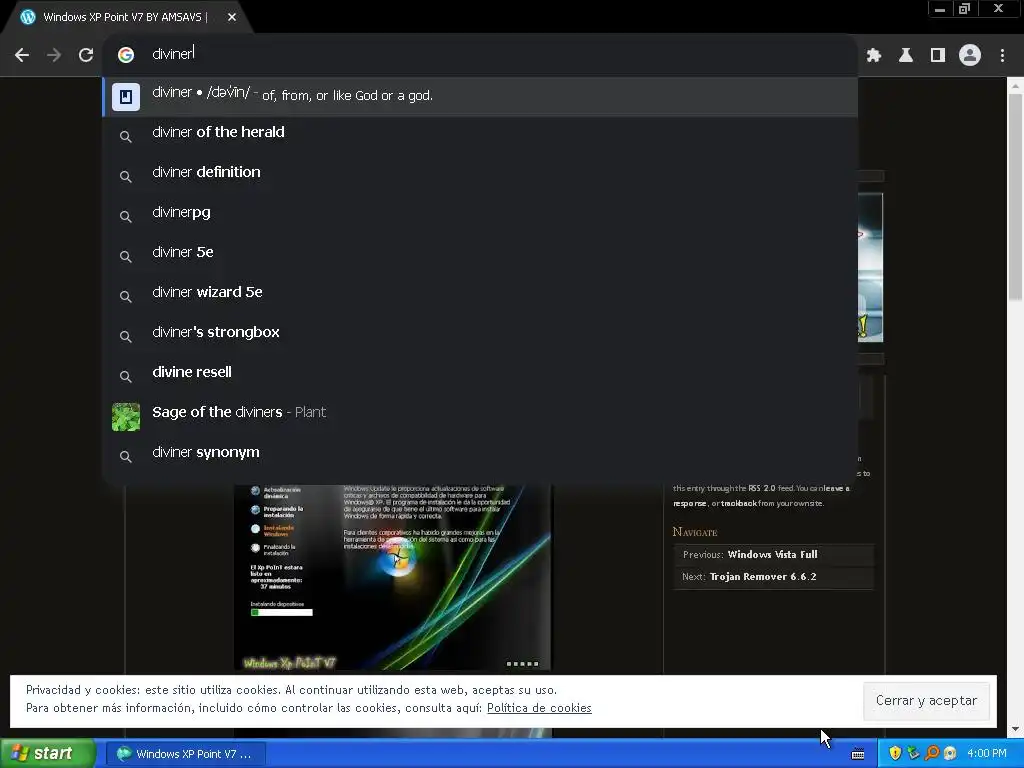This screenshot has height=768, width=1024.
Task: Close the Windows XP Point V7 tab
Action: pos(232,17)
